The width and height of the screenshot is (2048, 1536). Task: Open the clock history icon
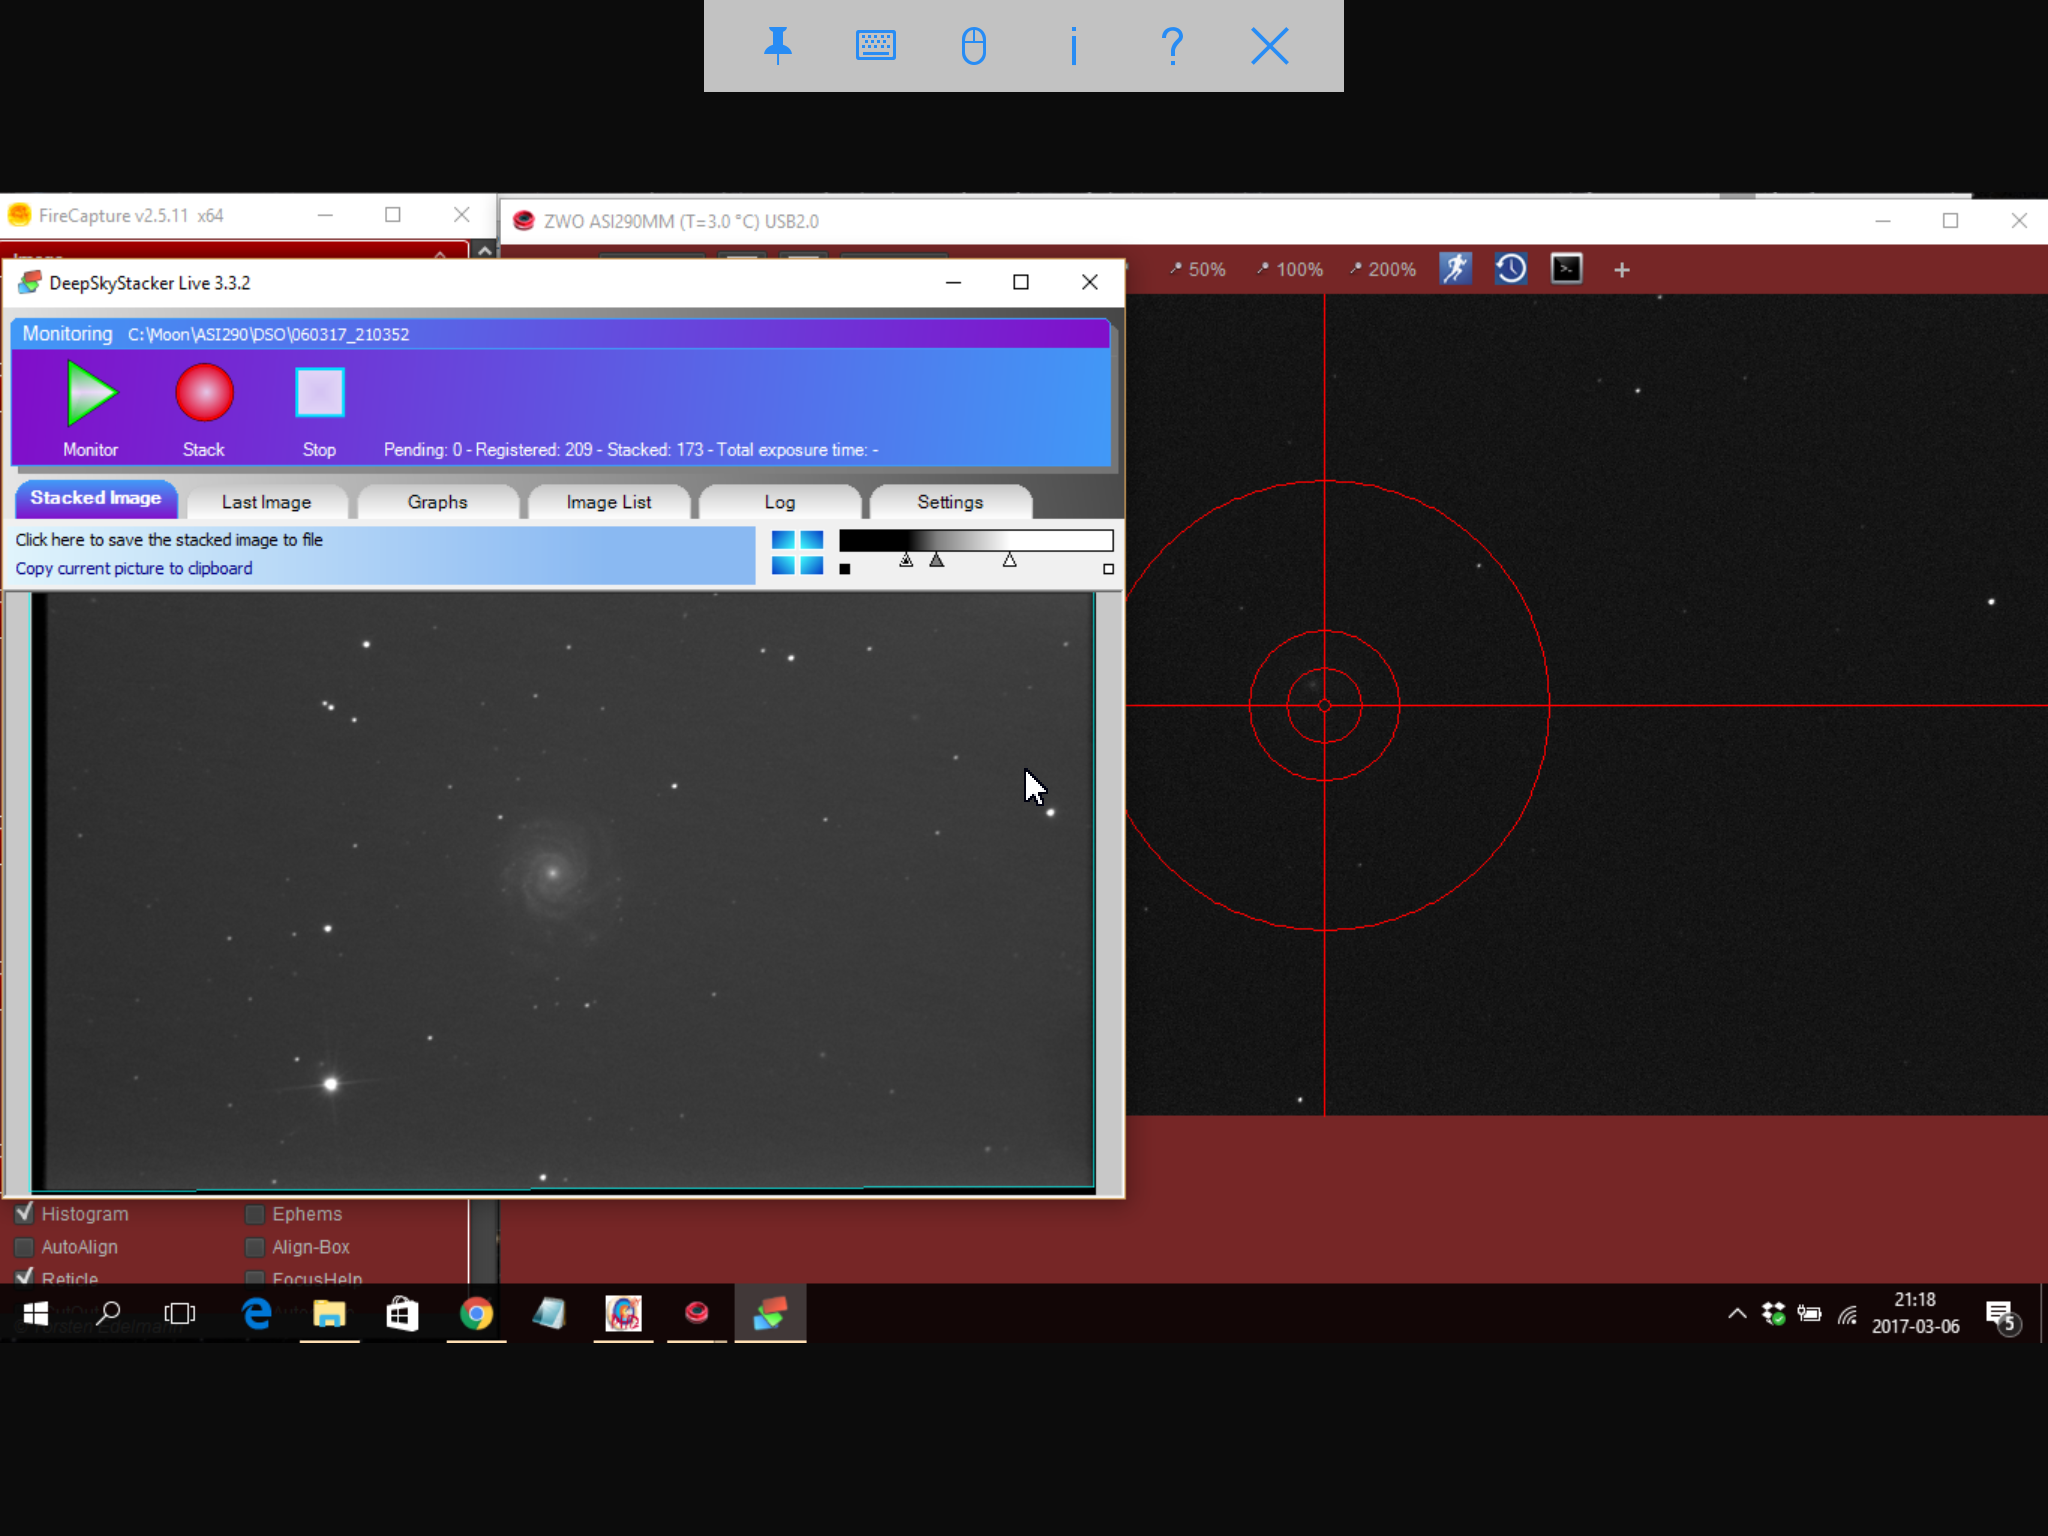[1510, 269]
